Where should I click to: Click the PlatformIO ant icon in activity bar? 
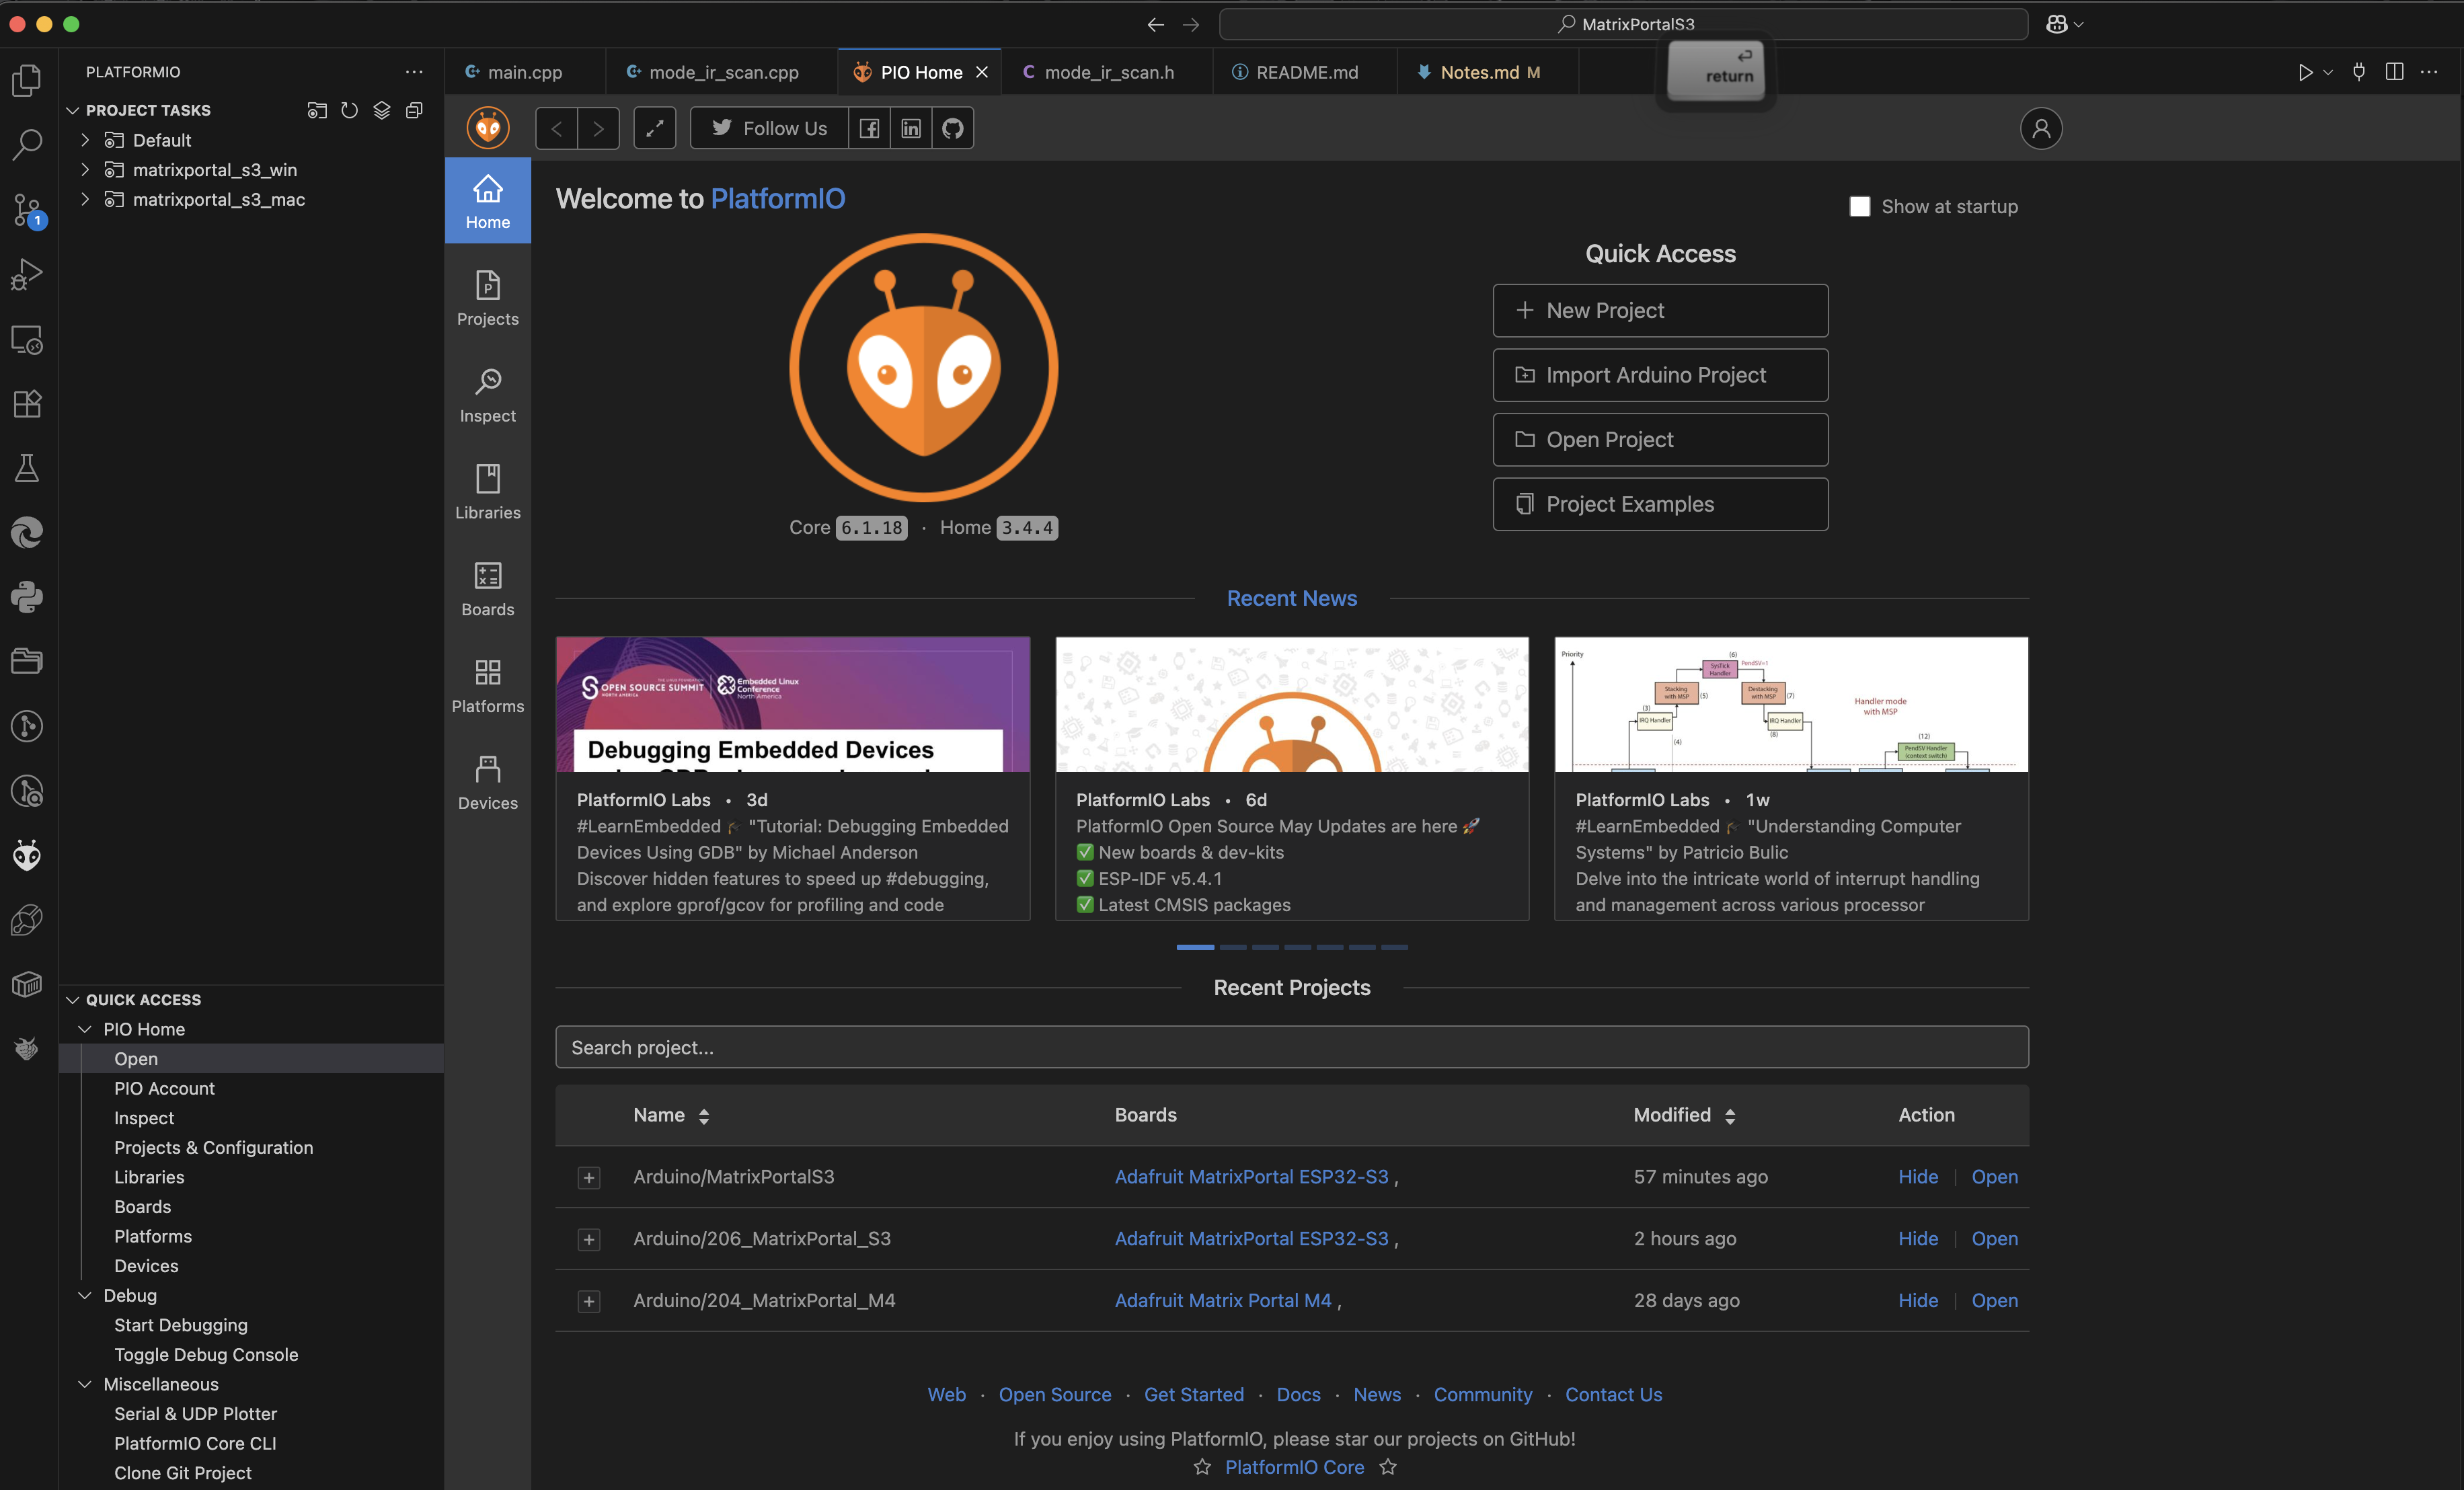[x=27, y=855]
